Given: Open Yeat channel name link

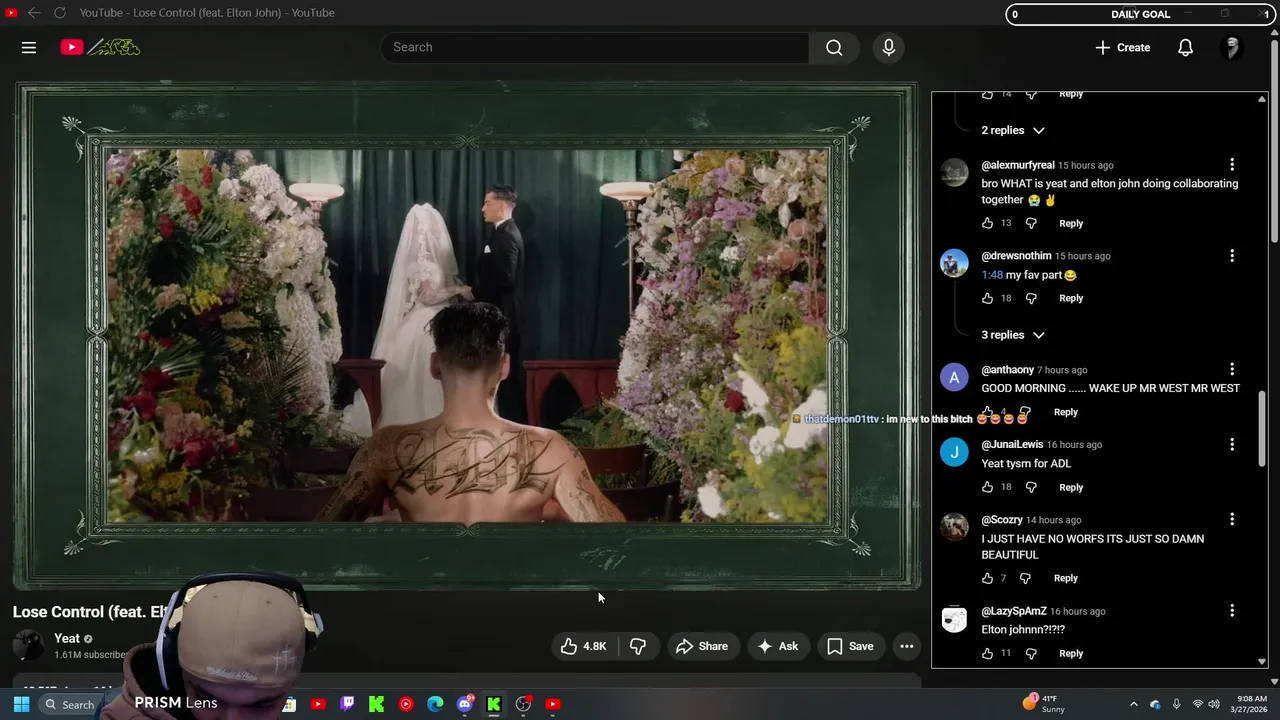Looking at the screenshot, I should [x=67, y=638].
